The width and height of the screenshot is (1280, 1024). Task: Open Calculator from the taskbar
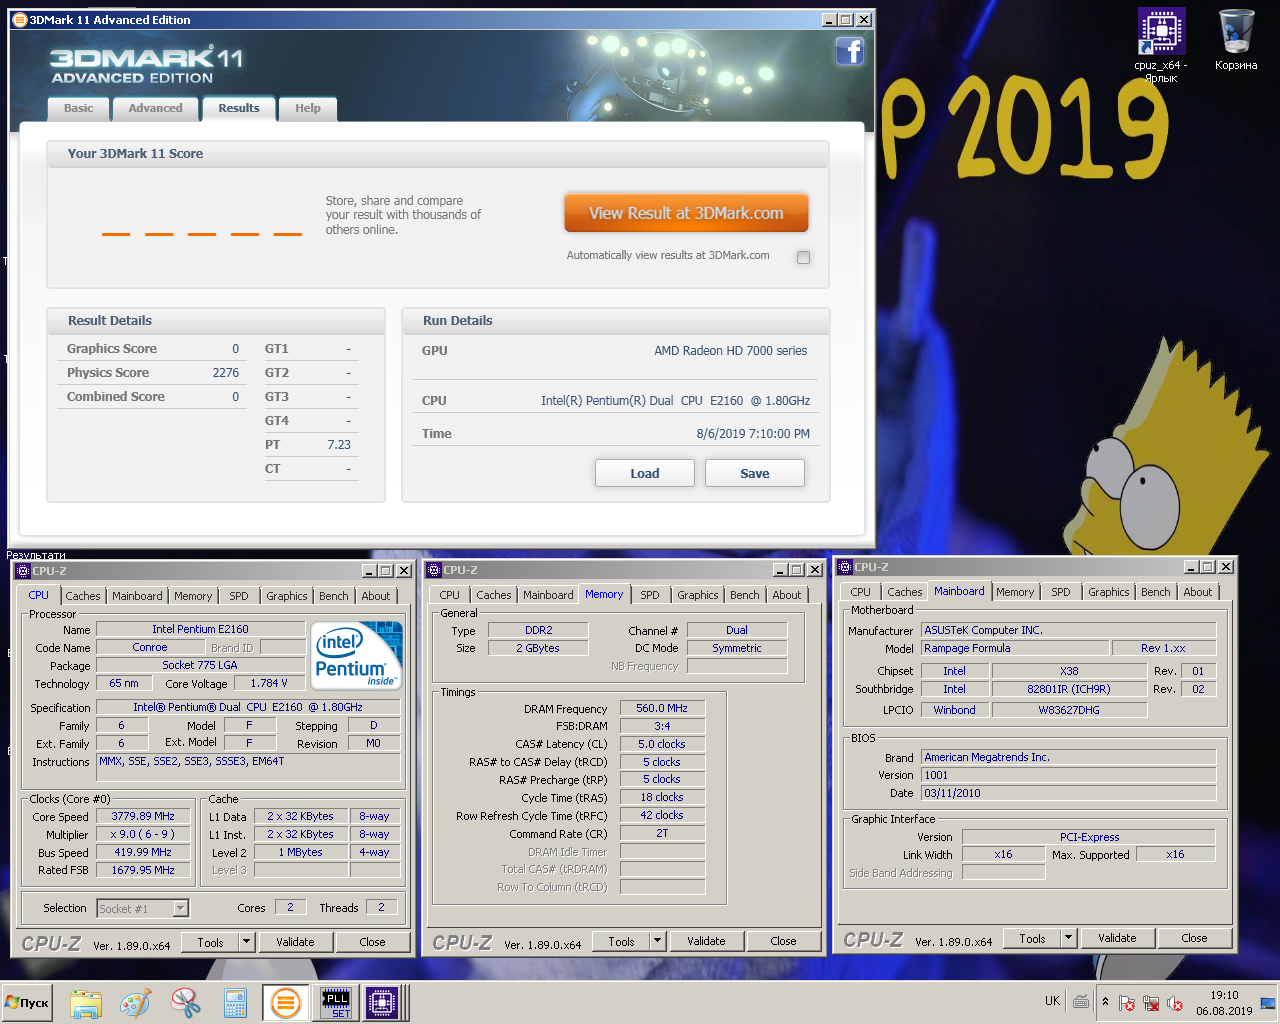pos(235,1003)
